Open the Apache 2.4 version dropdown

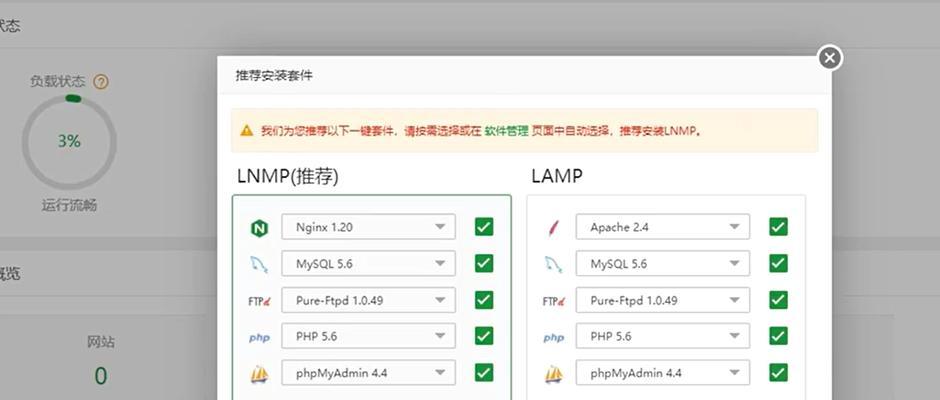click(662, 227)
